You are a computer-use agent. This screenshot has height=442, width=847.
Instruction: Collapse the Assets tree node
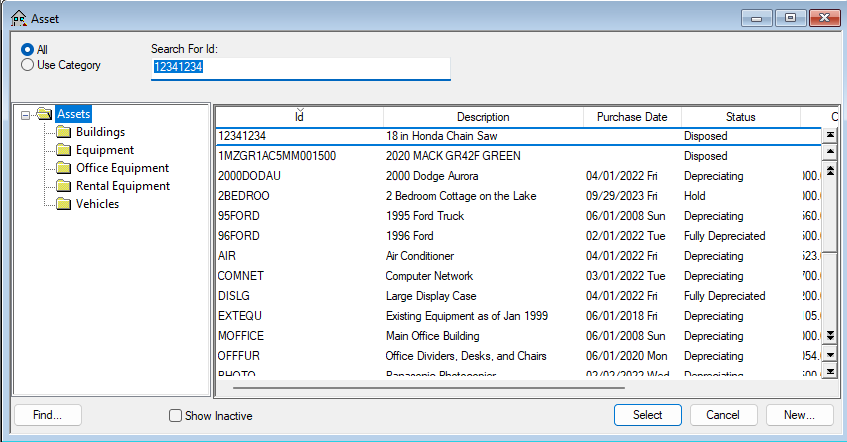point(26,114)
